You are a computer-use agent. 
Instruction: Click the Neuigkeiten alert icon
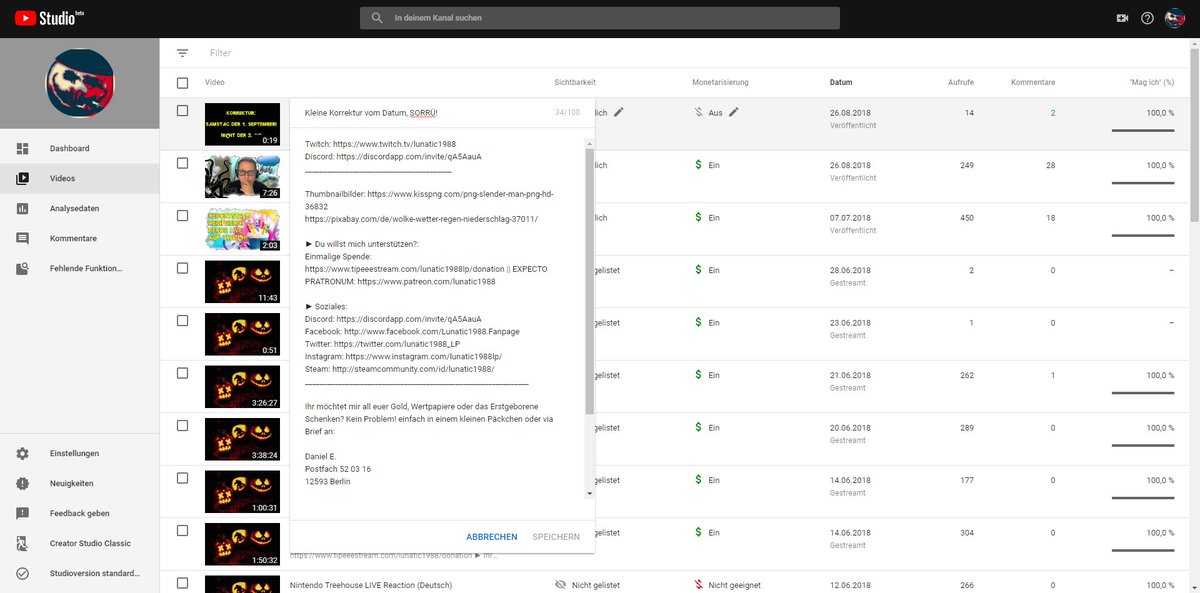23,483
